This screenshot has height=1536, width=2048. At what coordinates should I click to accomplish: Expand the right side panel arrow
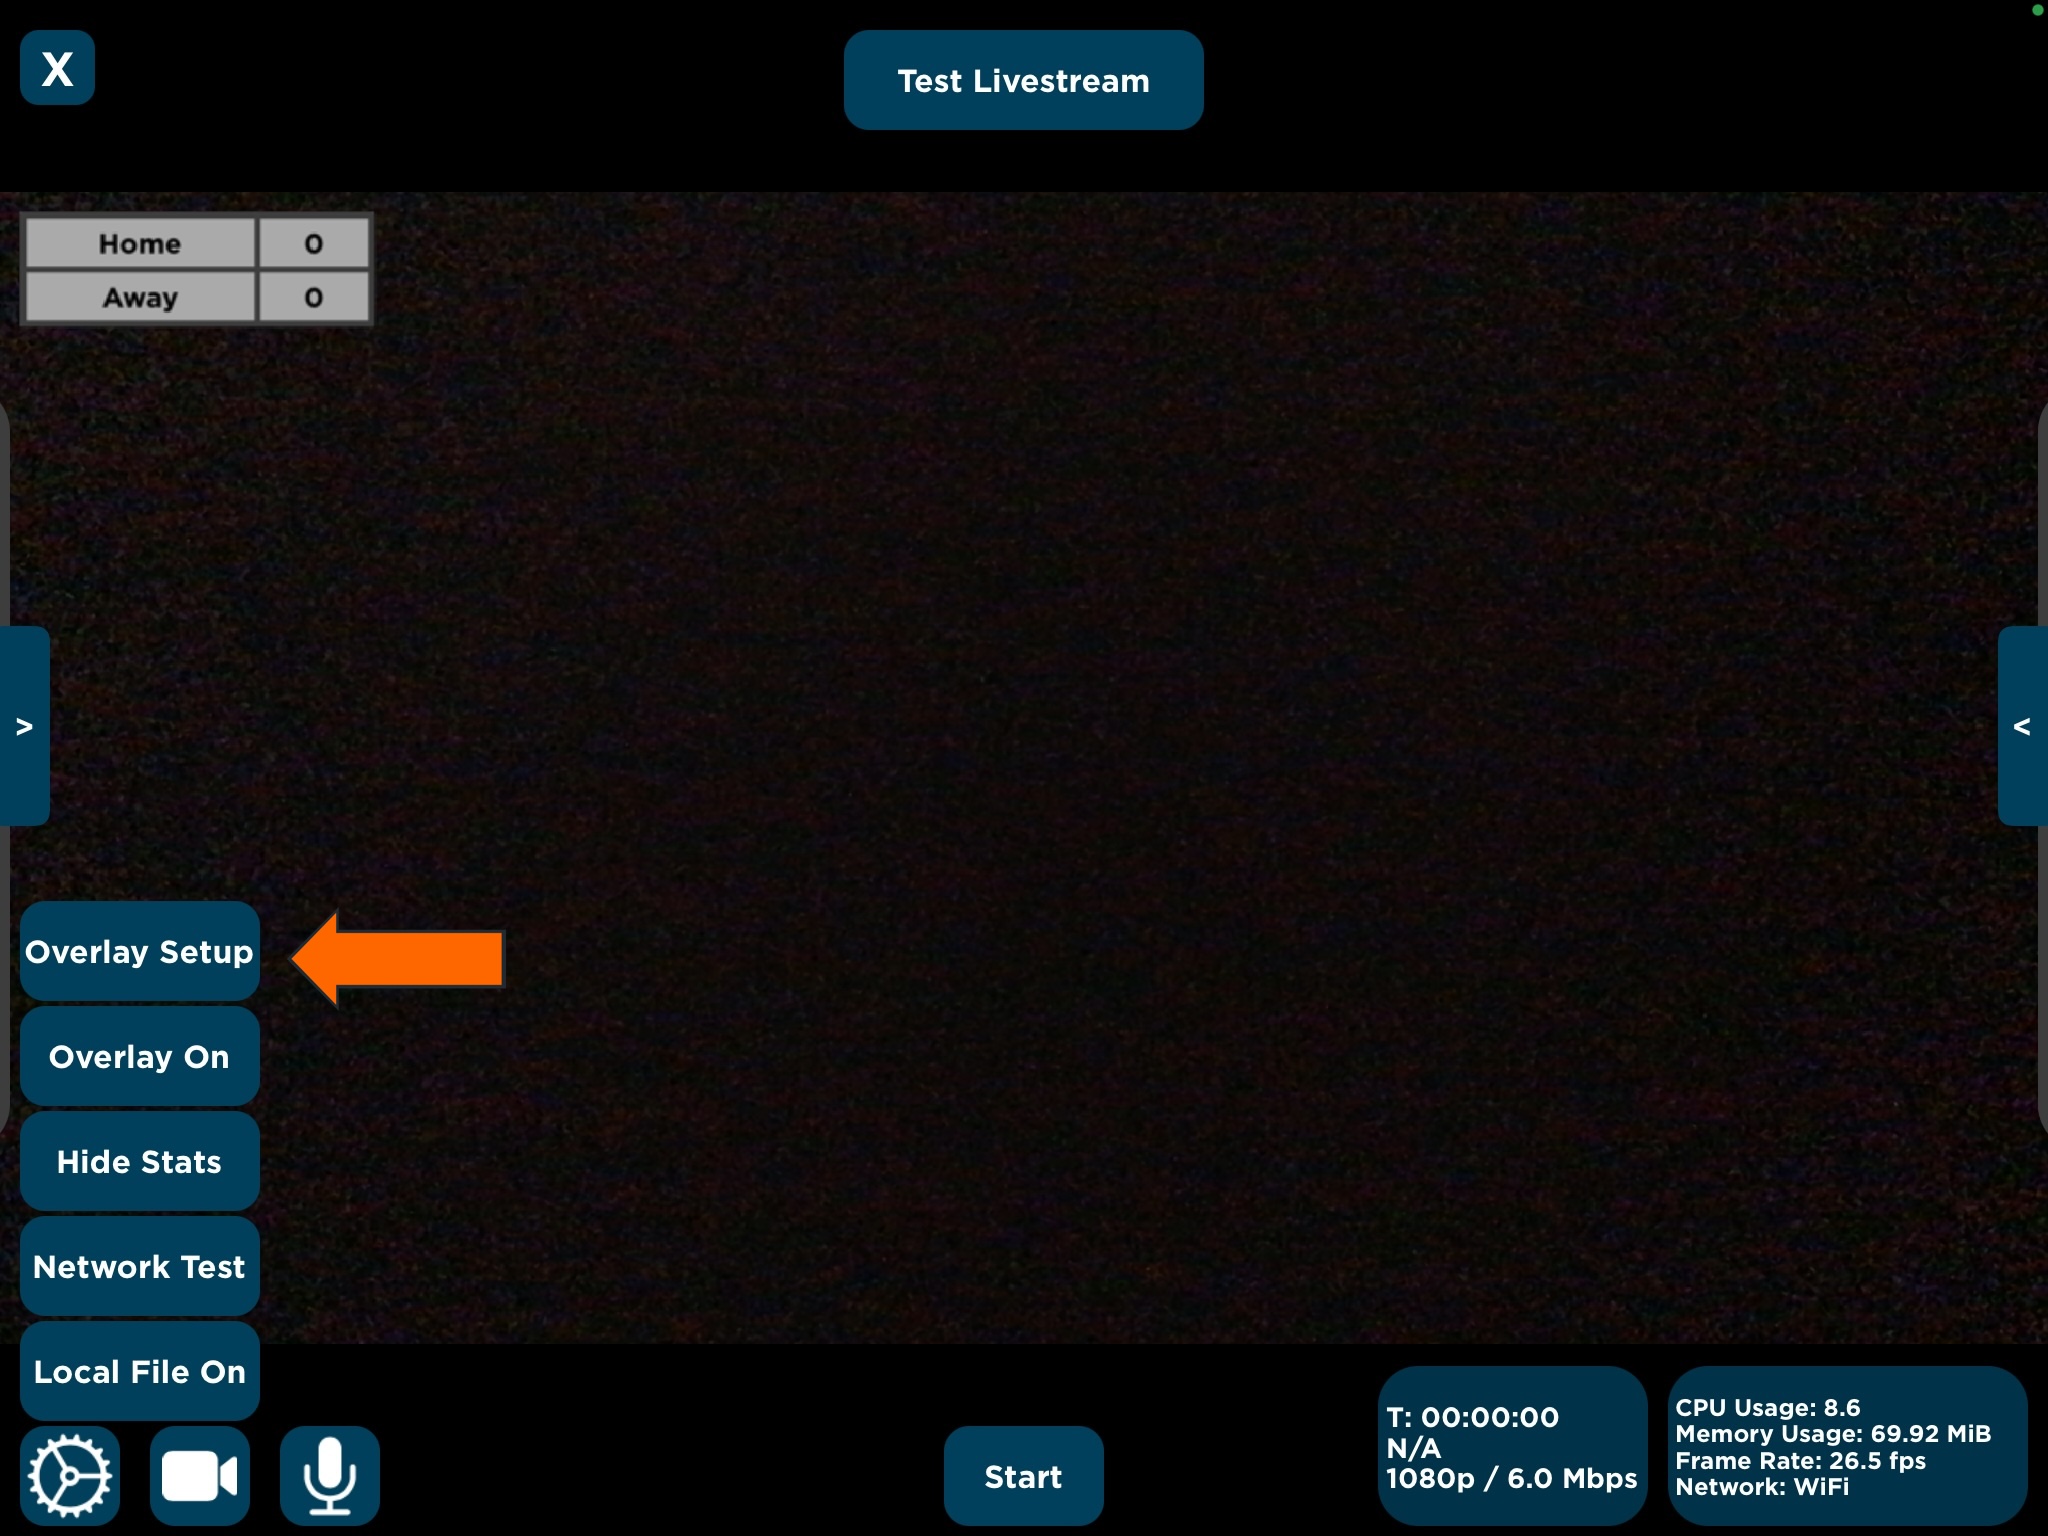(x=2023, y=726)
